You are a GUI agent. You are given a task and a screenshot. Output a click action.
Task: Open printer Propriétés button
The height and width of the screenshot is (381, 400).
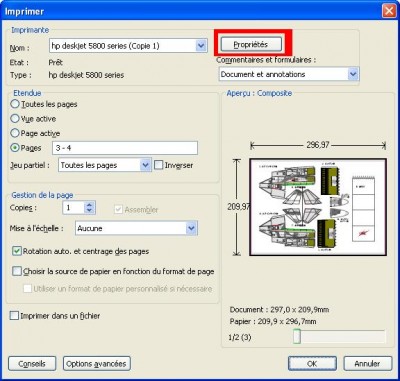(251, 44)
